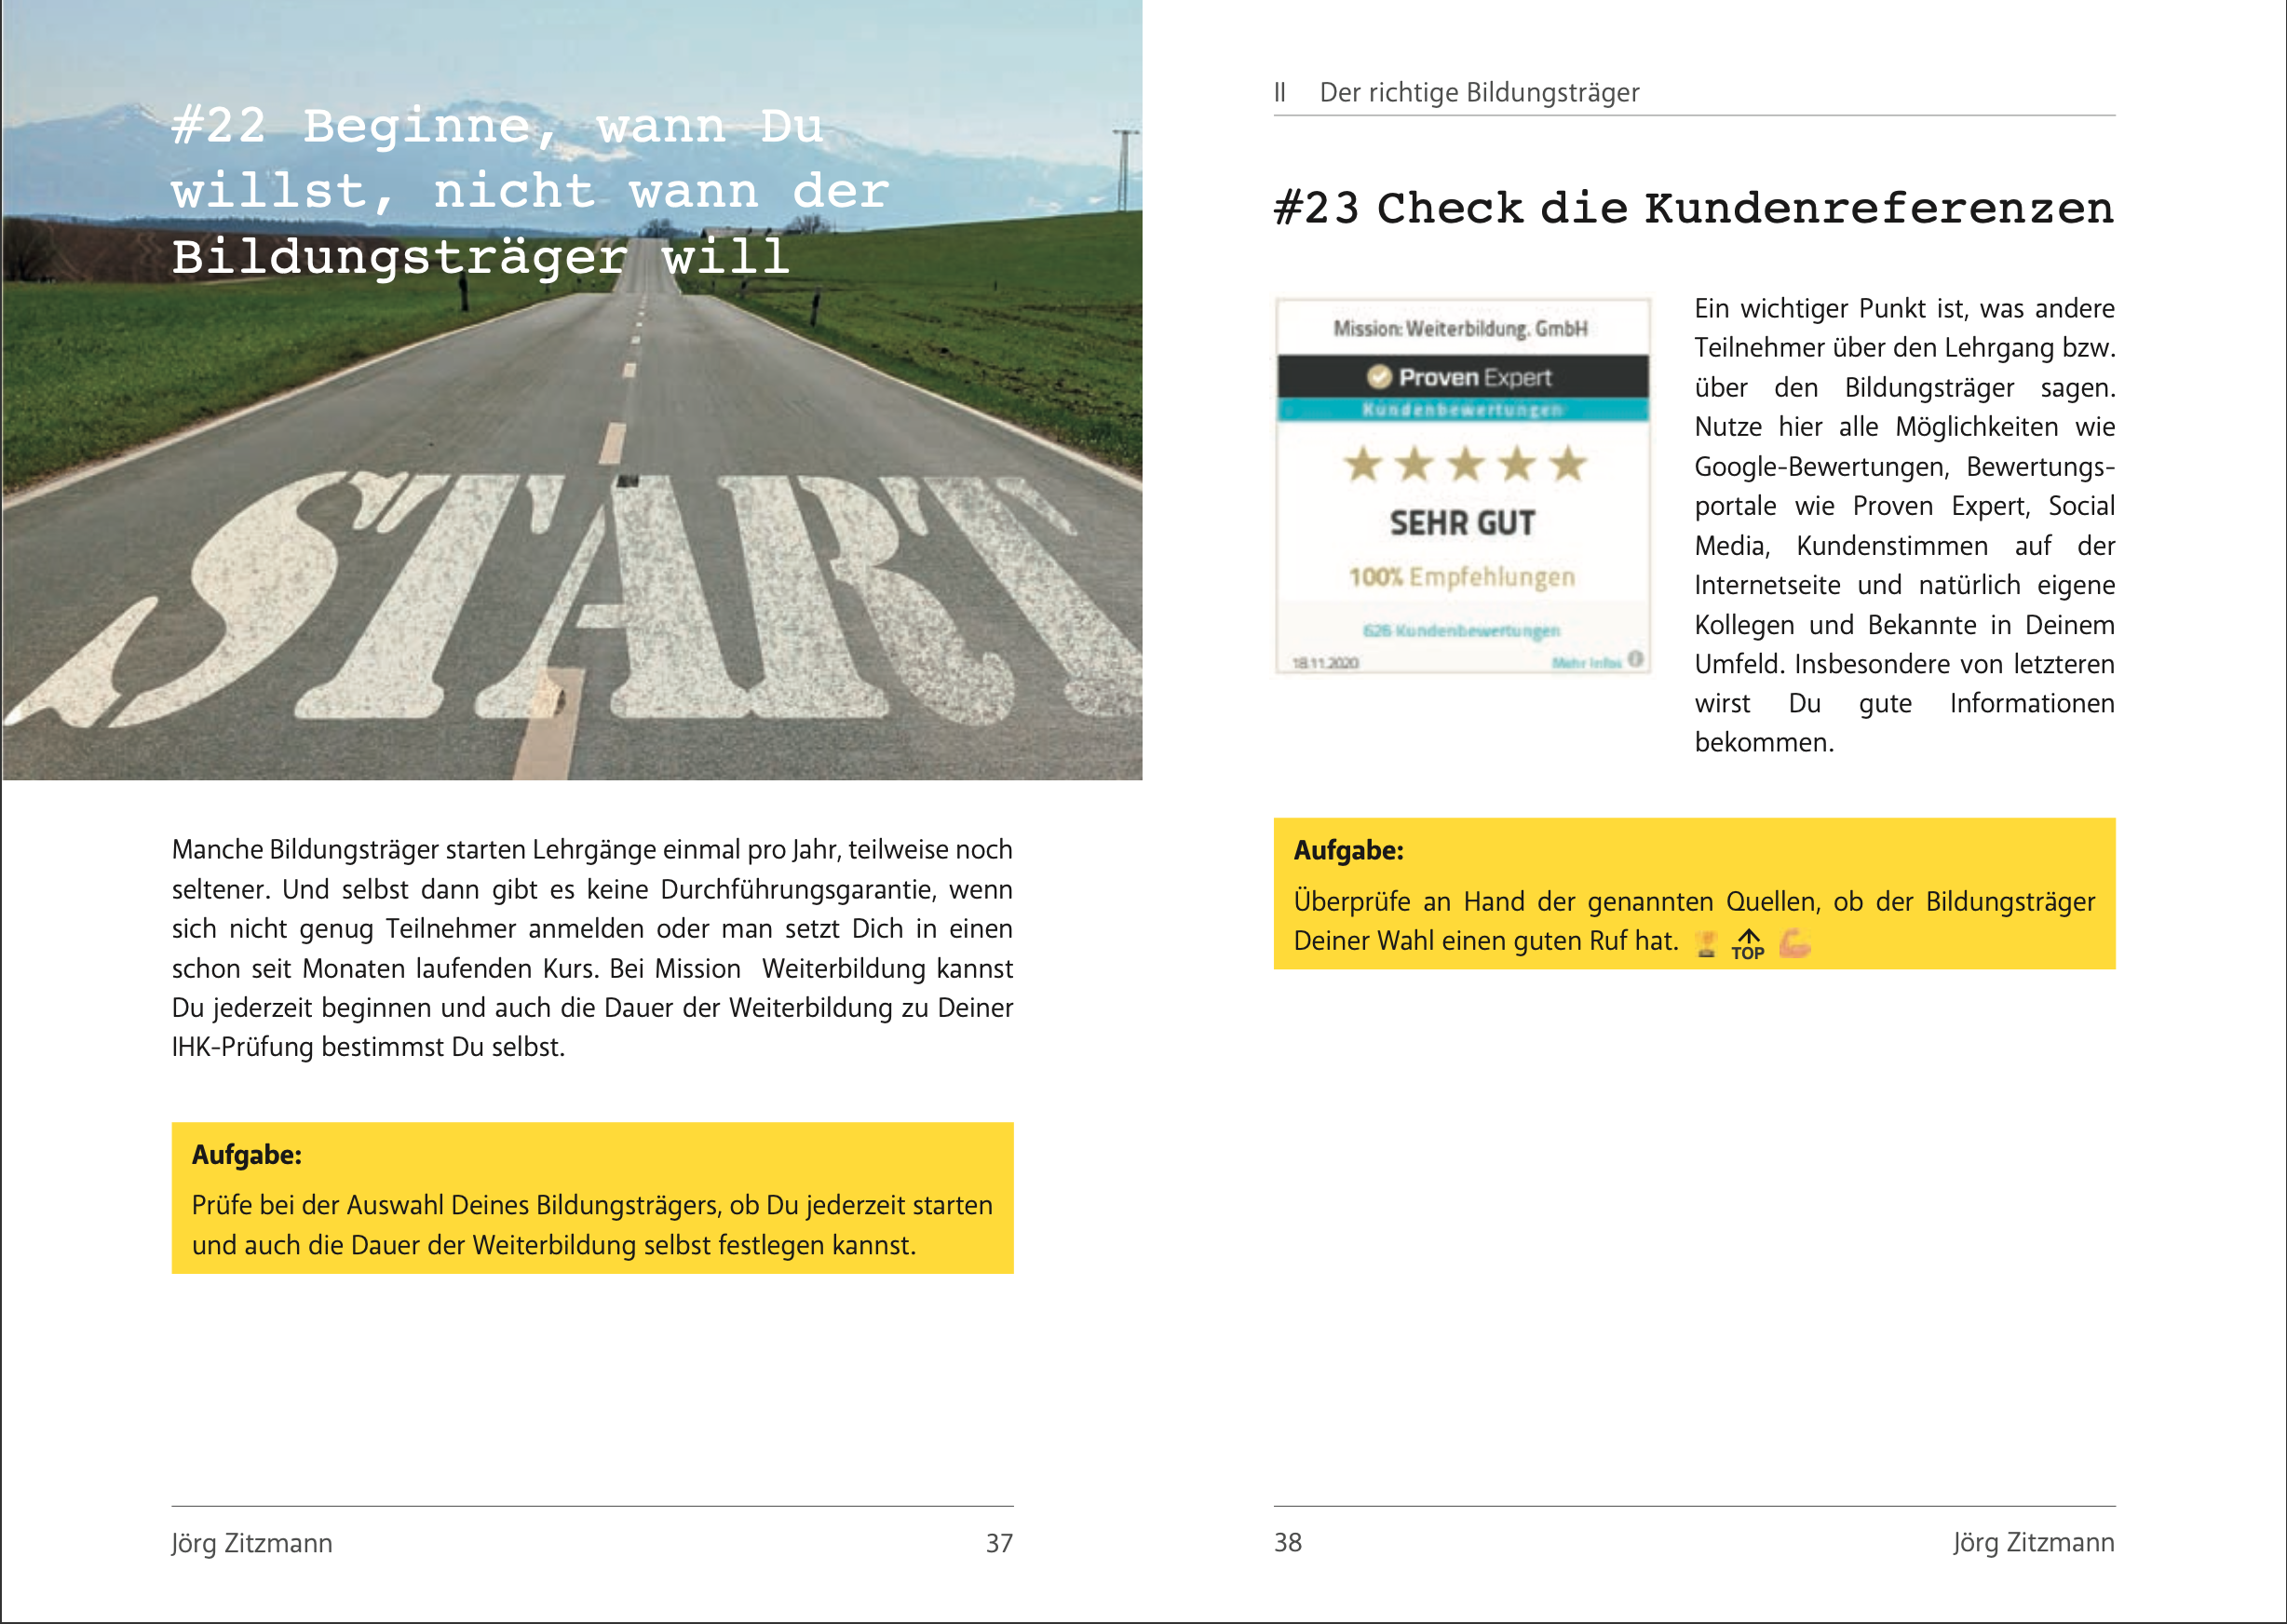Click Jörg Zitzmann footer on page 38
Image resolution: width=2287 pixels, height=1624 pixels.
[x=2034, y=1542]
